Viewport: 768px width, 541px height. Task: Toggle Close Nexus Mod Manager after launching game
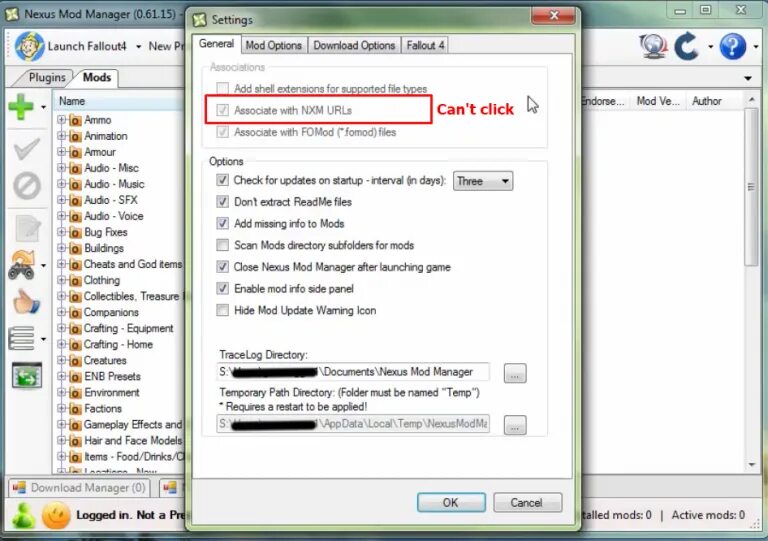(x=222, y=266)
